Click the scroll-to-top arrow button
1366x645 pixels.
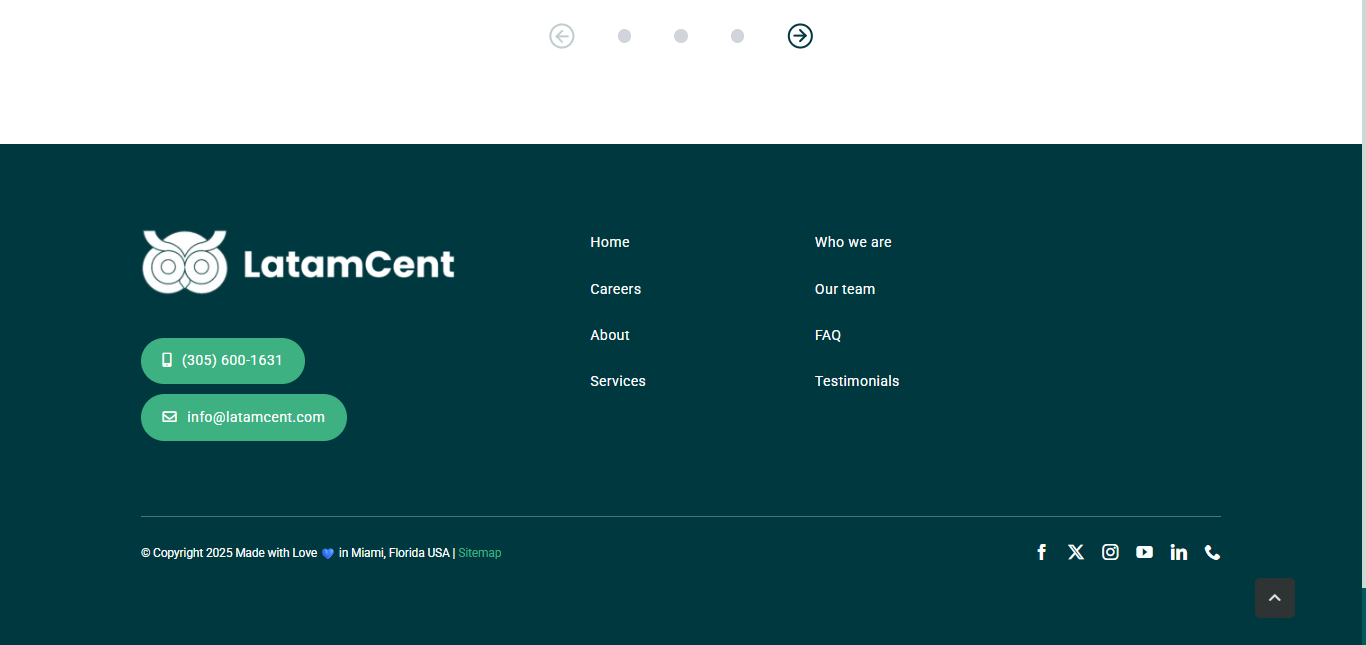(1274, 598)
